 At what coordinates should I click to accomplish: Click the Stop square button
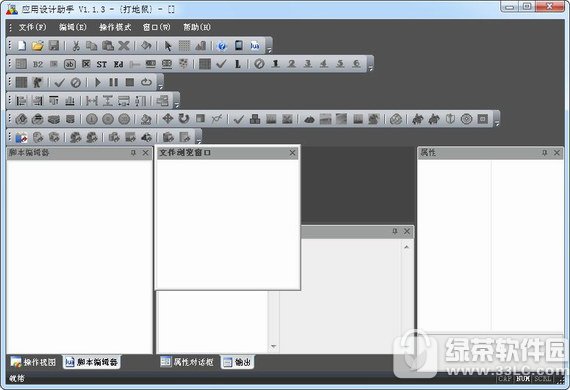pos(130,83)
